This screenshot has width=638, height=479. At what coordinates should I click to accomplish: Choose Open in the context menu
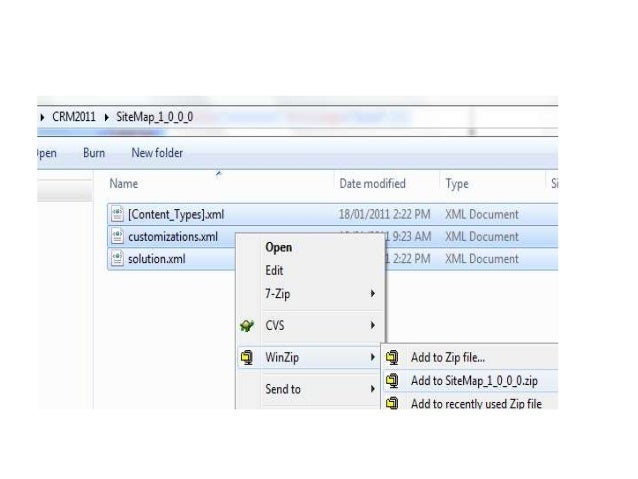click(278, 247)
